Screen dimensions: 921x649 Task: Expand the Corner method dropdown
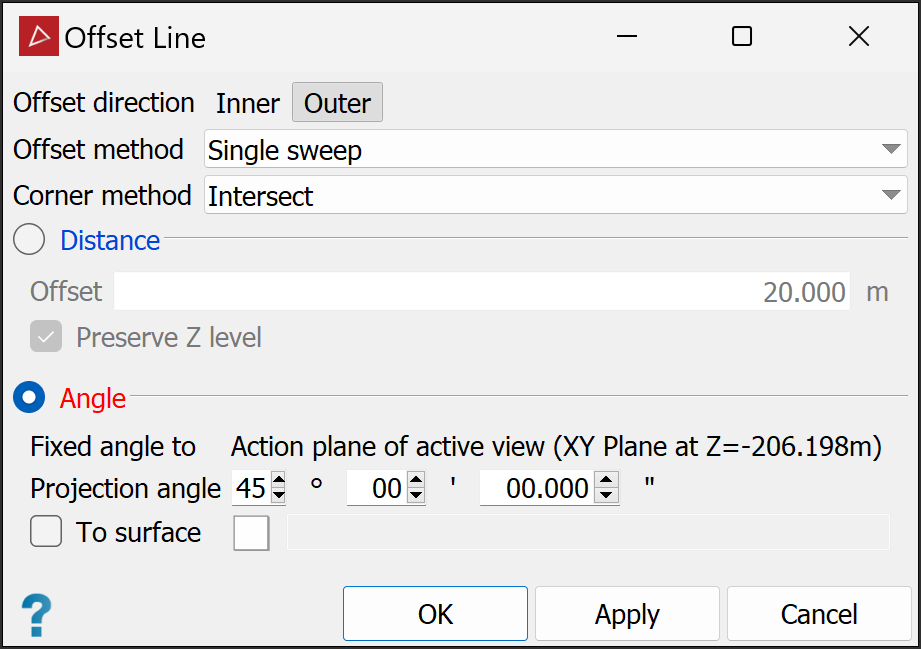point(555,196)
